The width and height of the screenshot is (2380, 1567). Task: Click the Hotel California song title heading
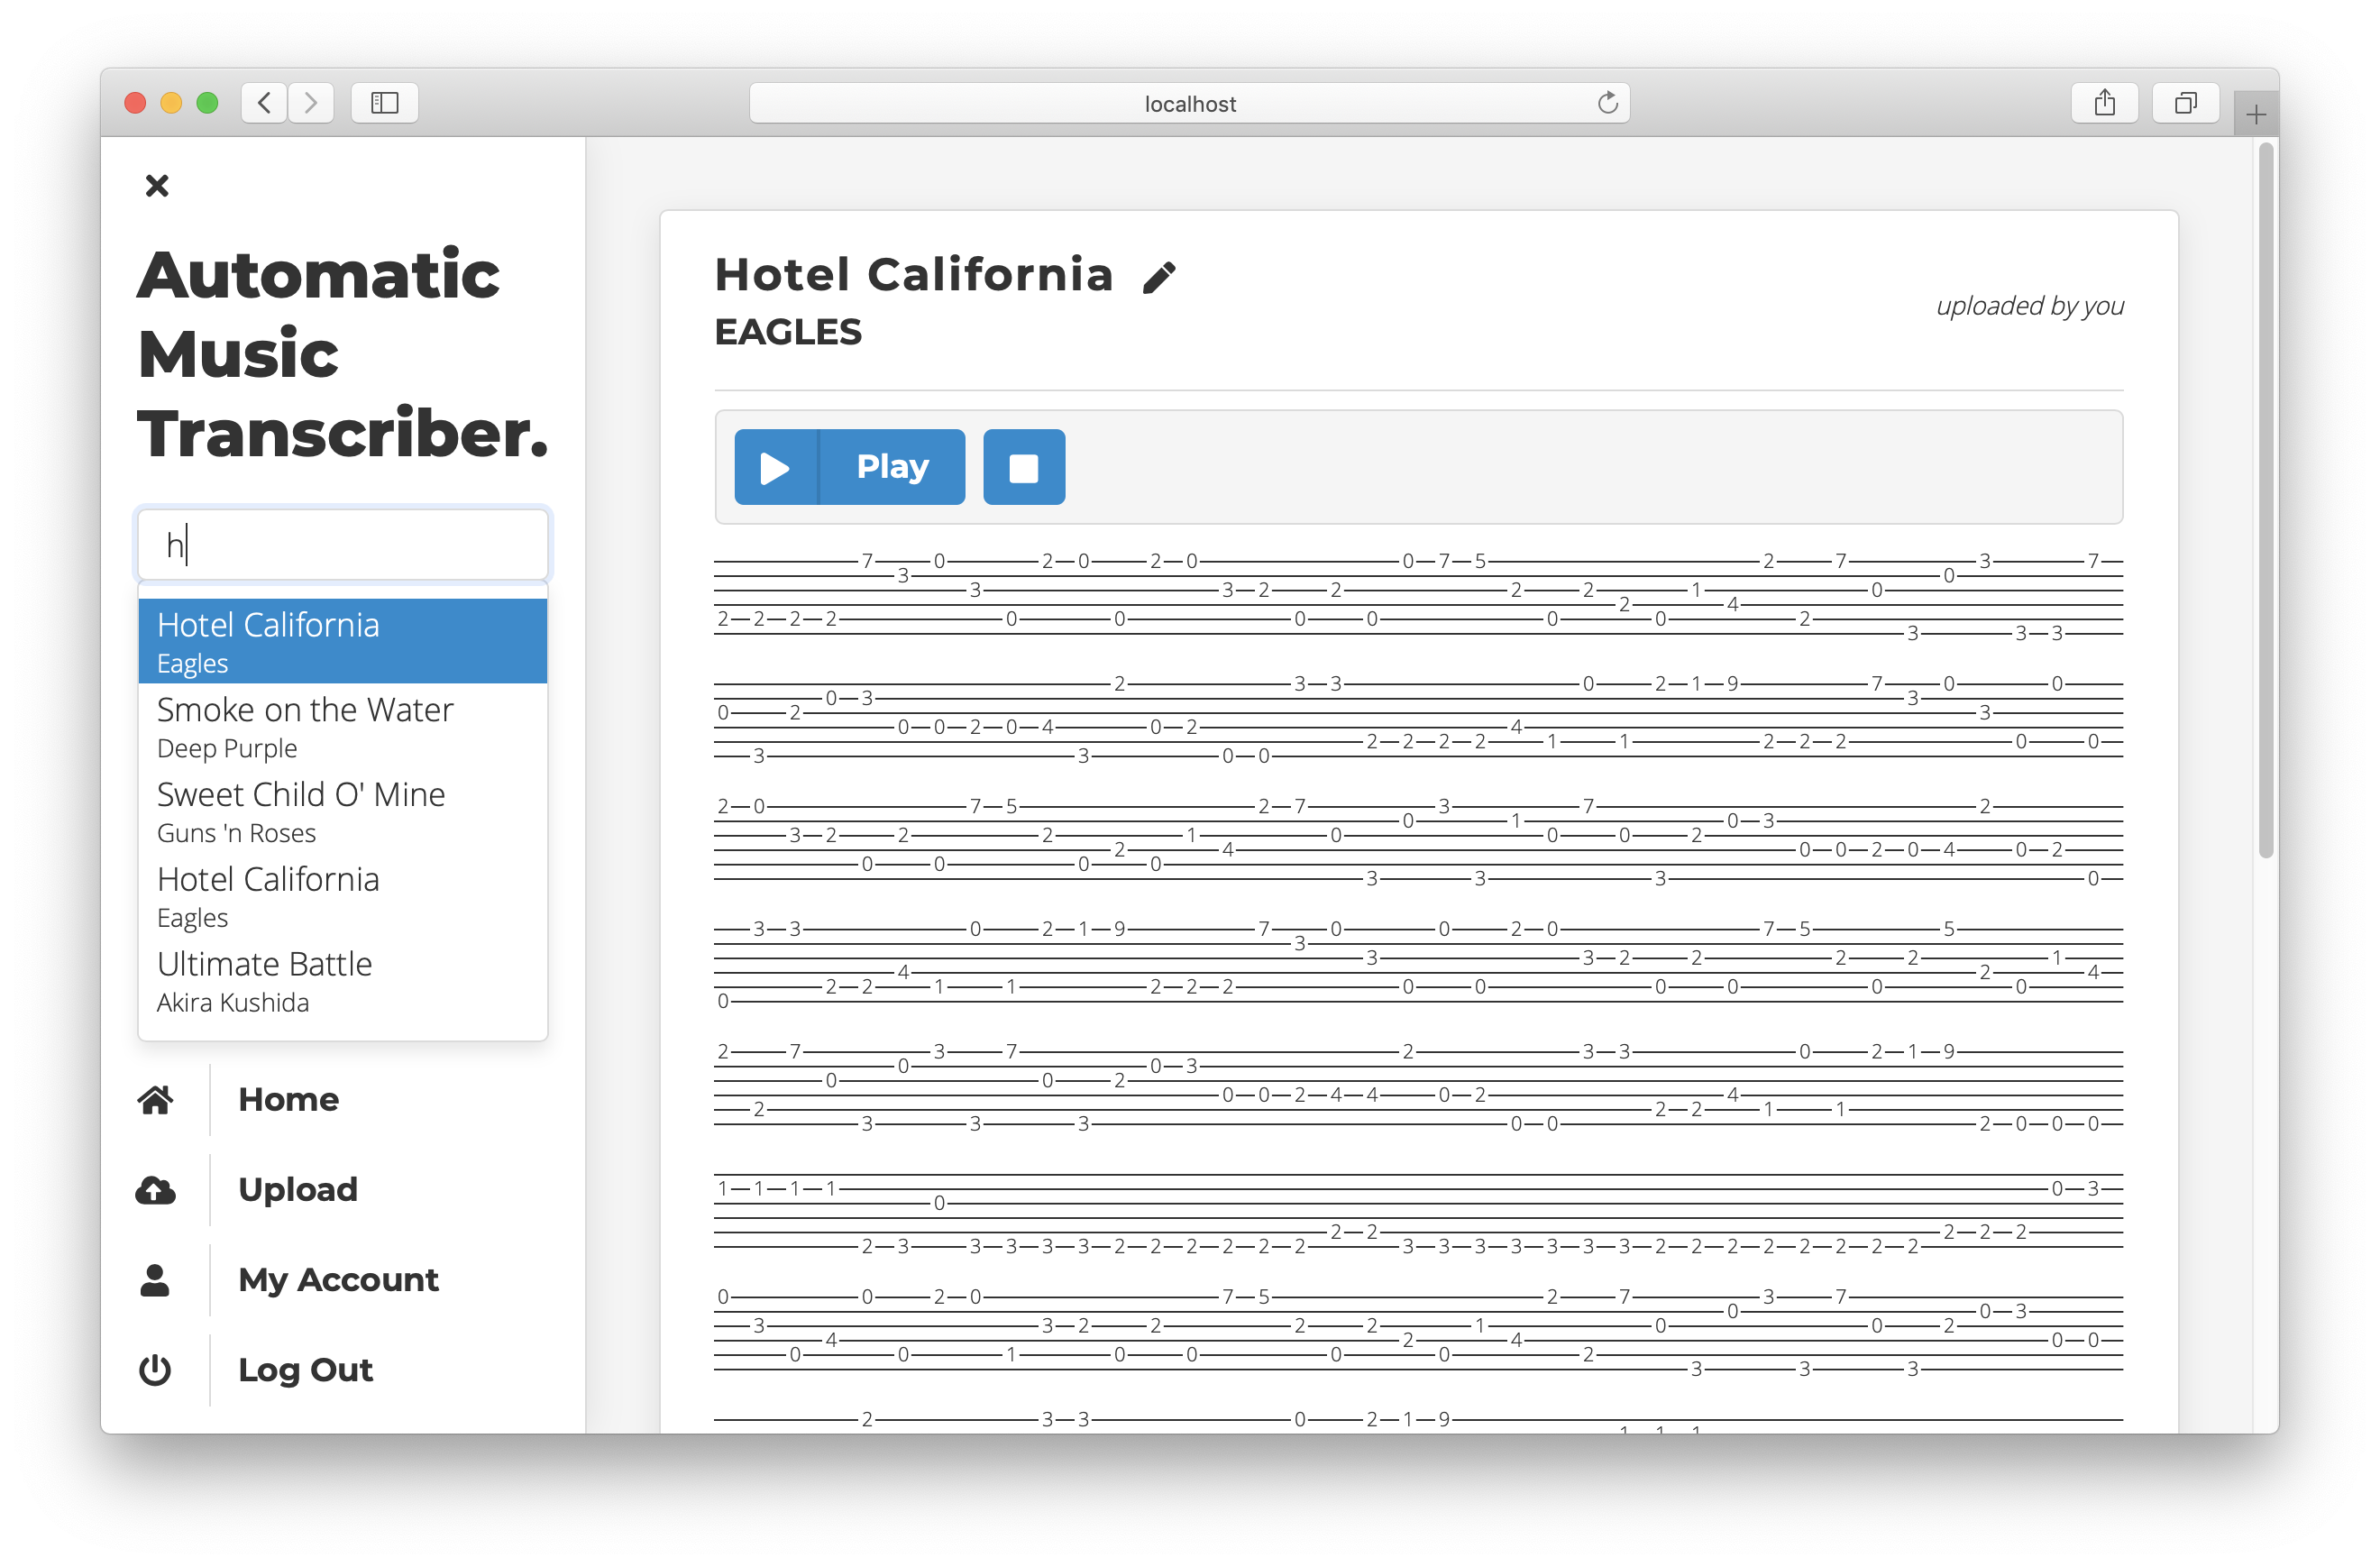(x=913, y=275)
